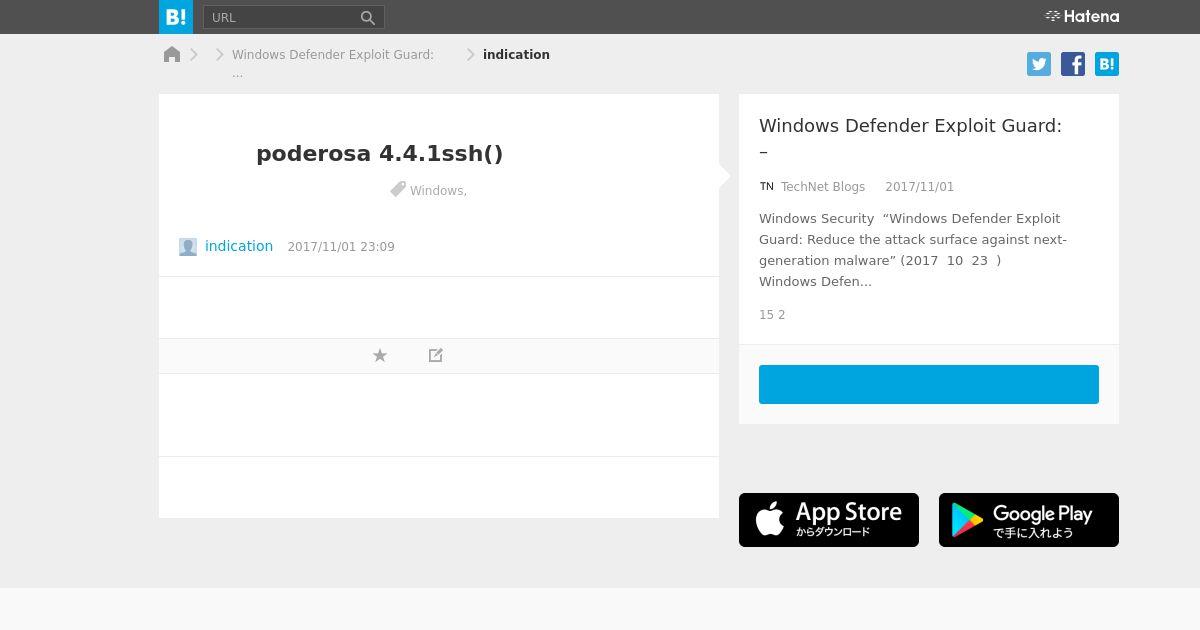Click the poderosa 4.4.1ssh() heading
The height and width of the screenshot is (630, 1200).
(x=380, y=154)
